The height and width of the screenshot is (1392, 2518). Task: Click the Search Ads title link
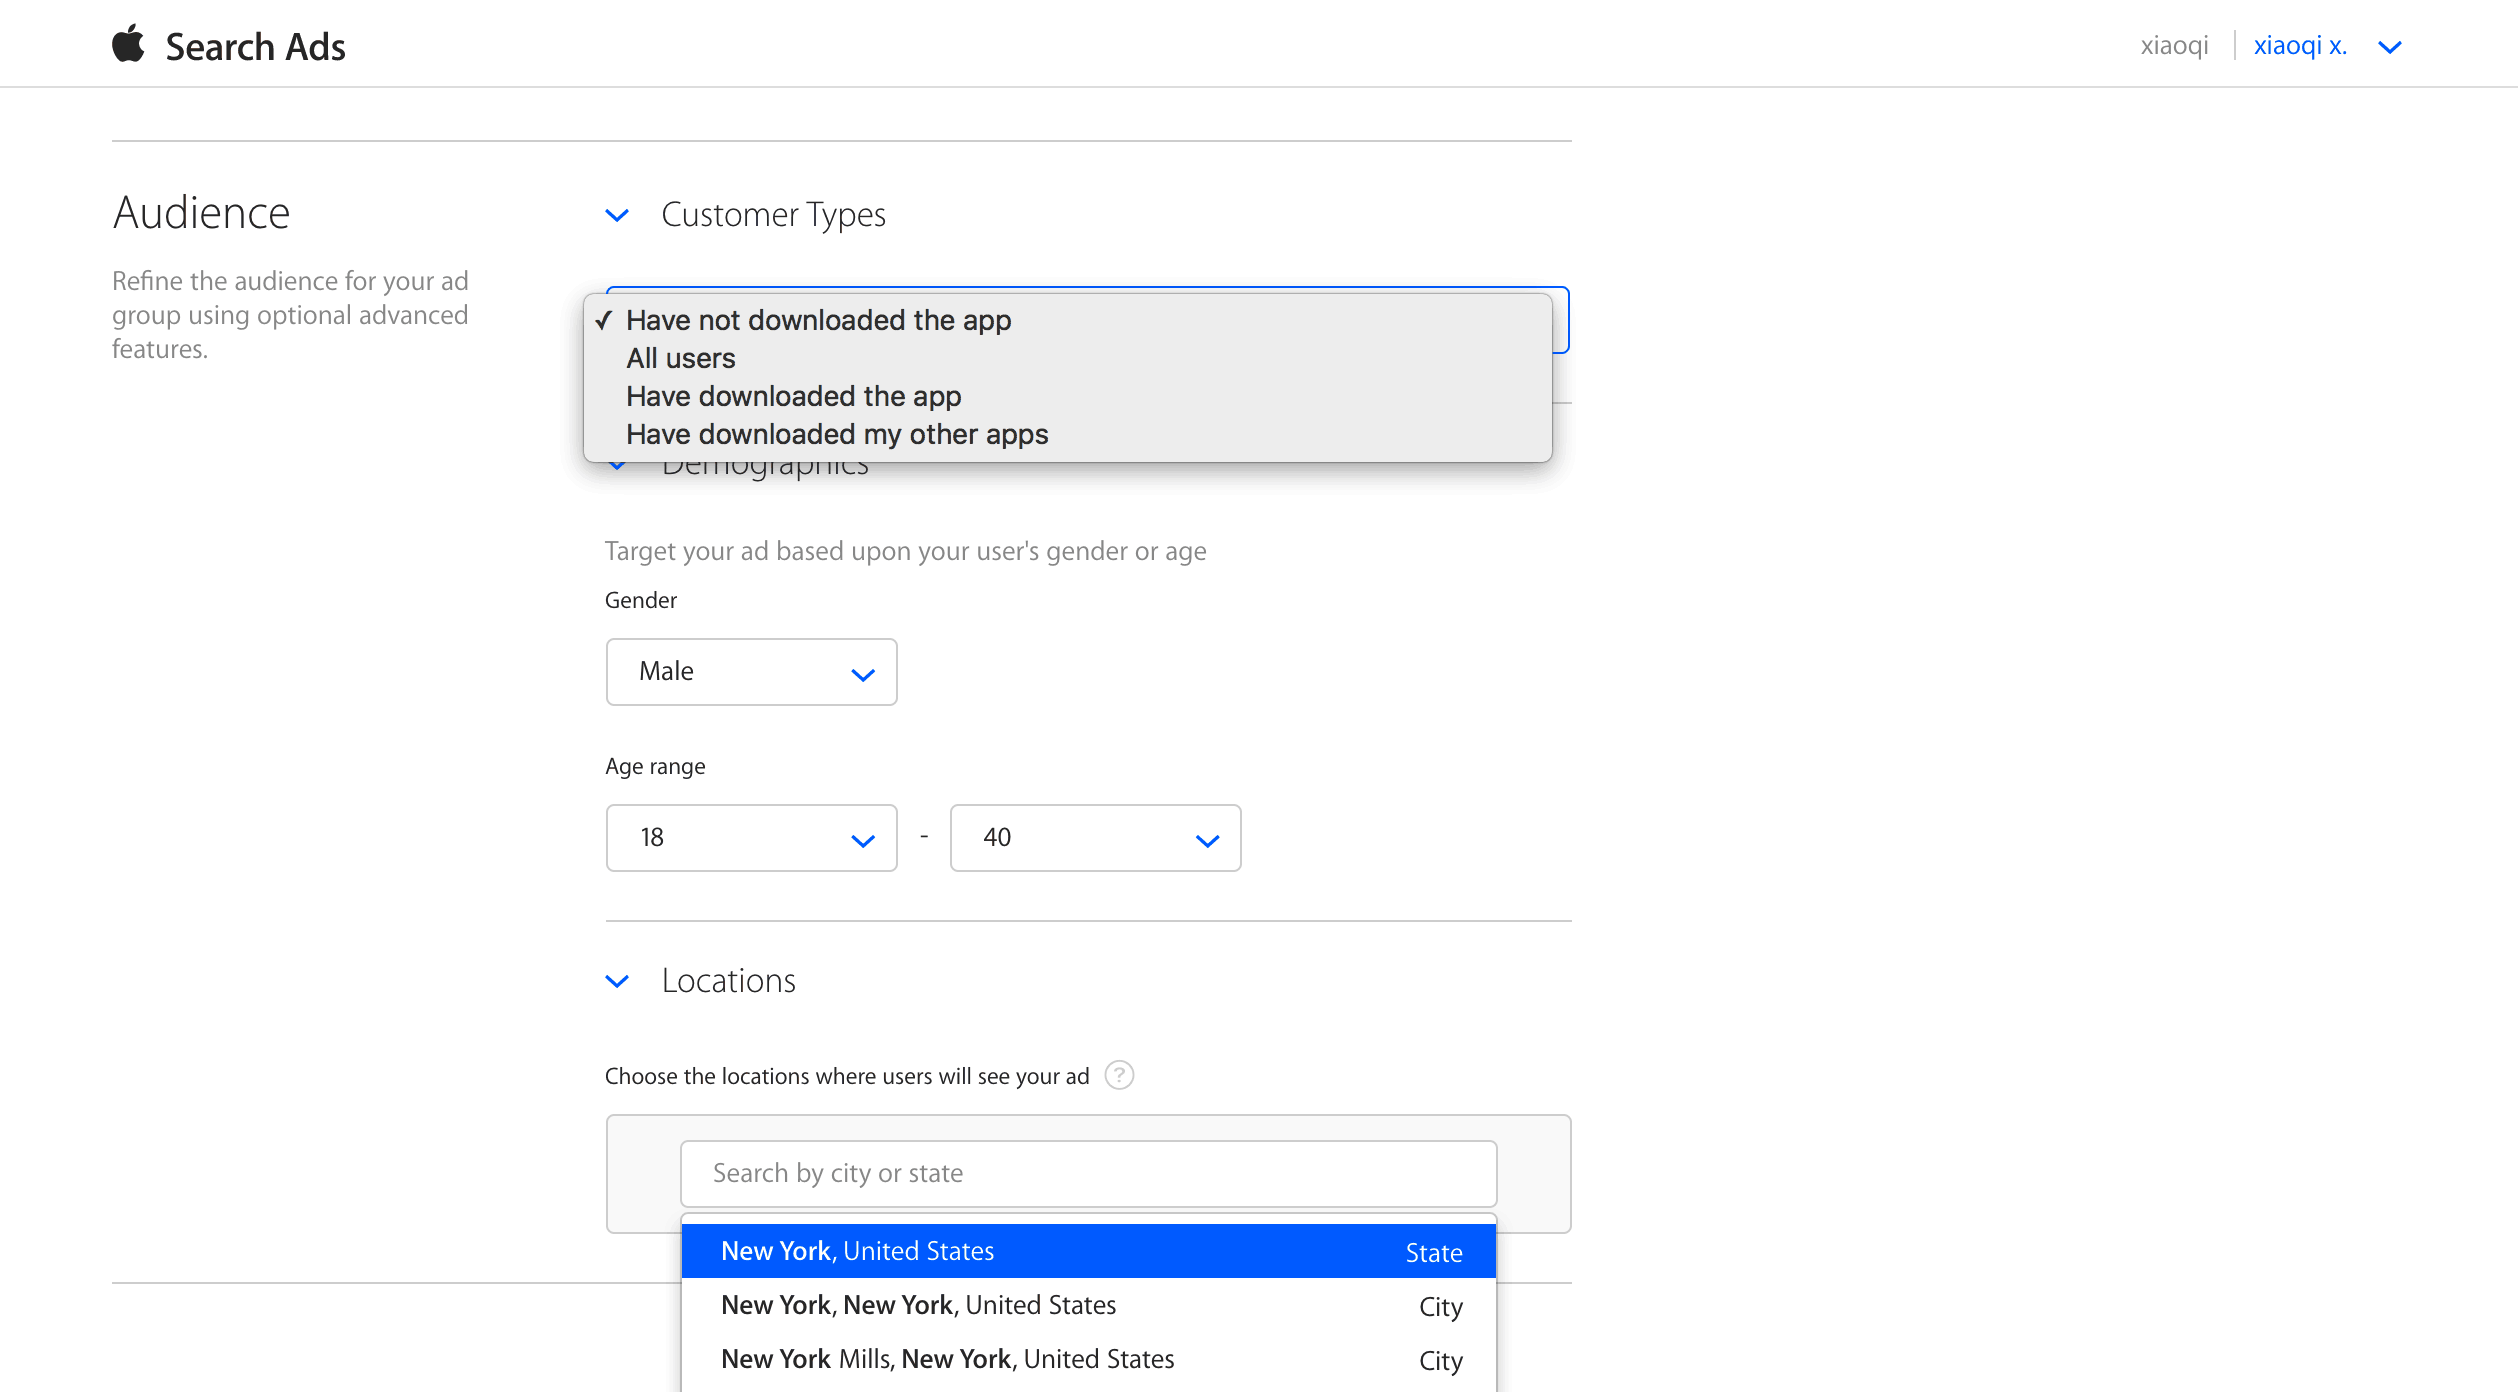[255, 47]
